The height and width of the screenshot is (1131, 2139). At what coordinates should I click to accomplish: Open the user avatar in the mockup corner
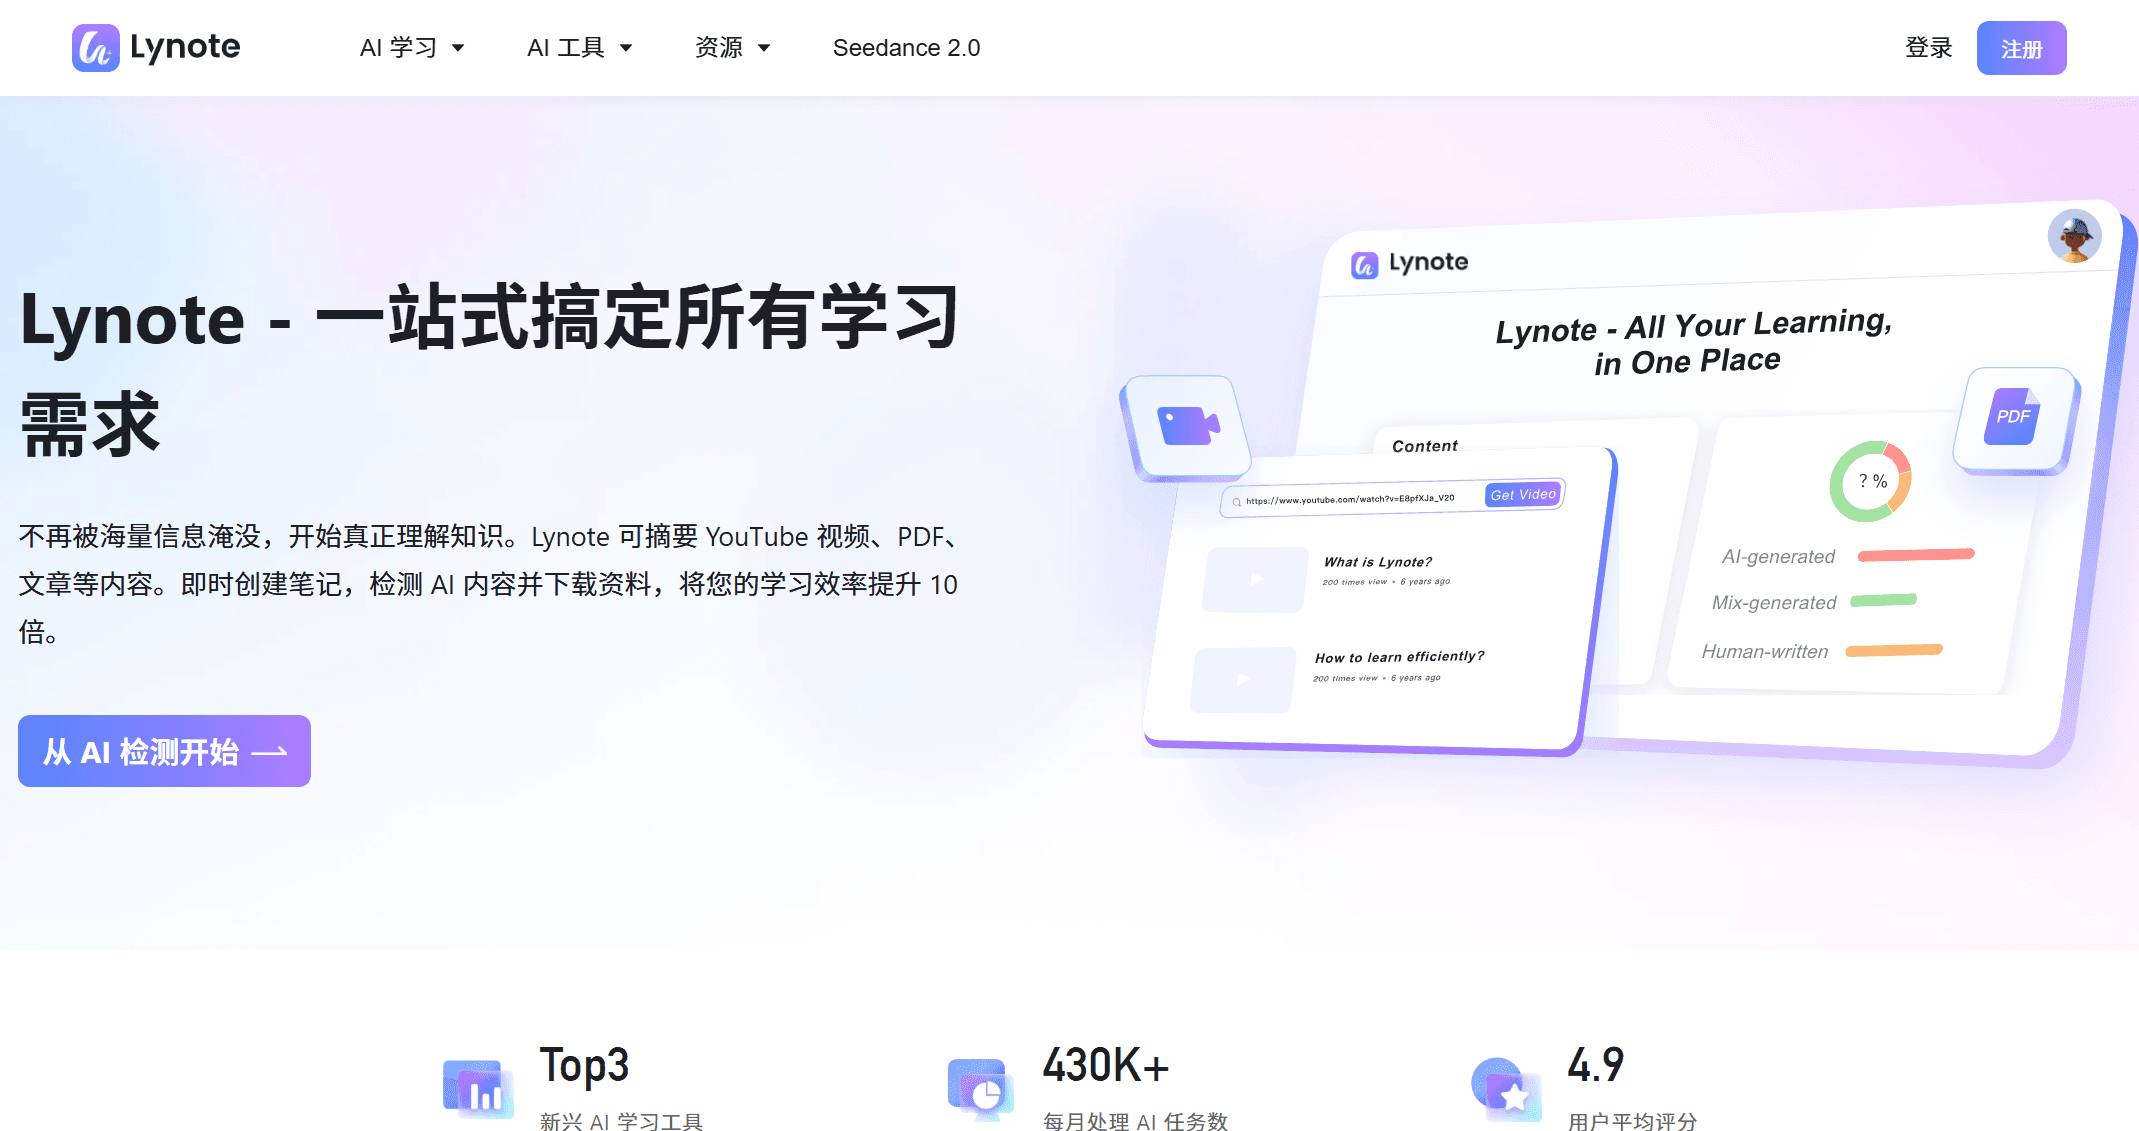point(2076,237)
